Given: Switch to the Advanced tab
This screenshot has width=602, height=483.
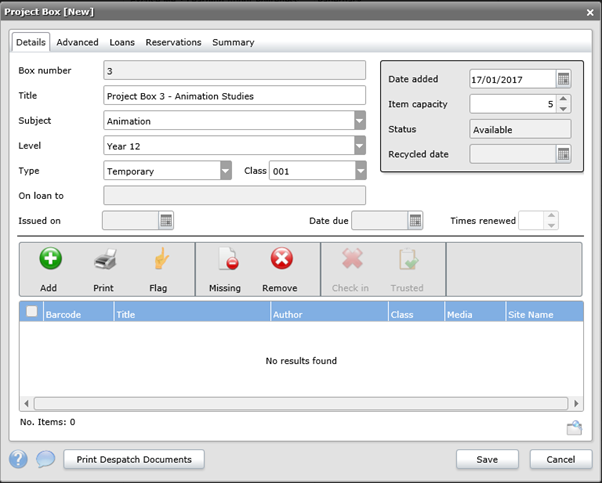Looking at the screenshot, I should point(77,42).
